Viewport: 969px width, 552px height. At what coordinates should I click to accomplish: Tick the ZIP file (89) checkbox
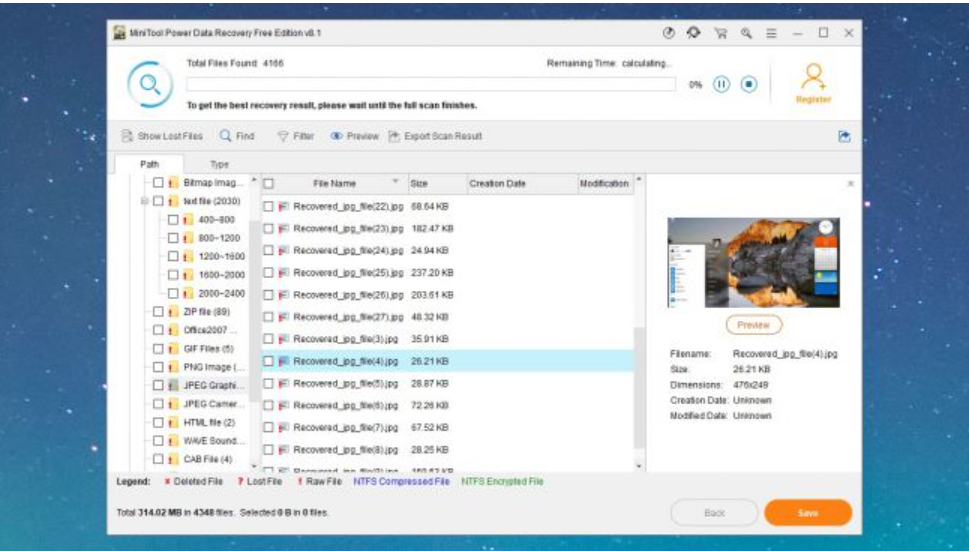tap(158, 312)
